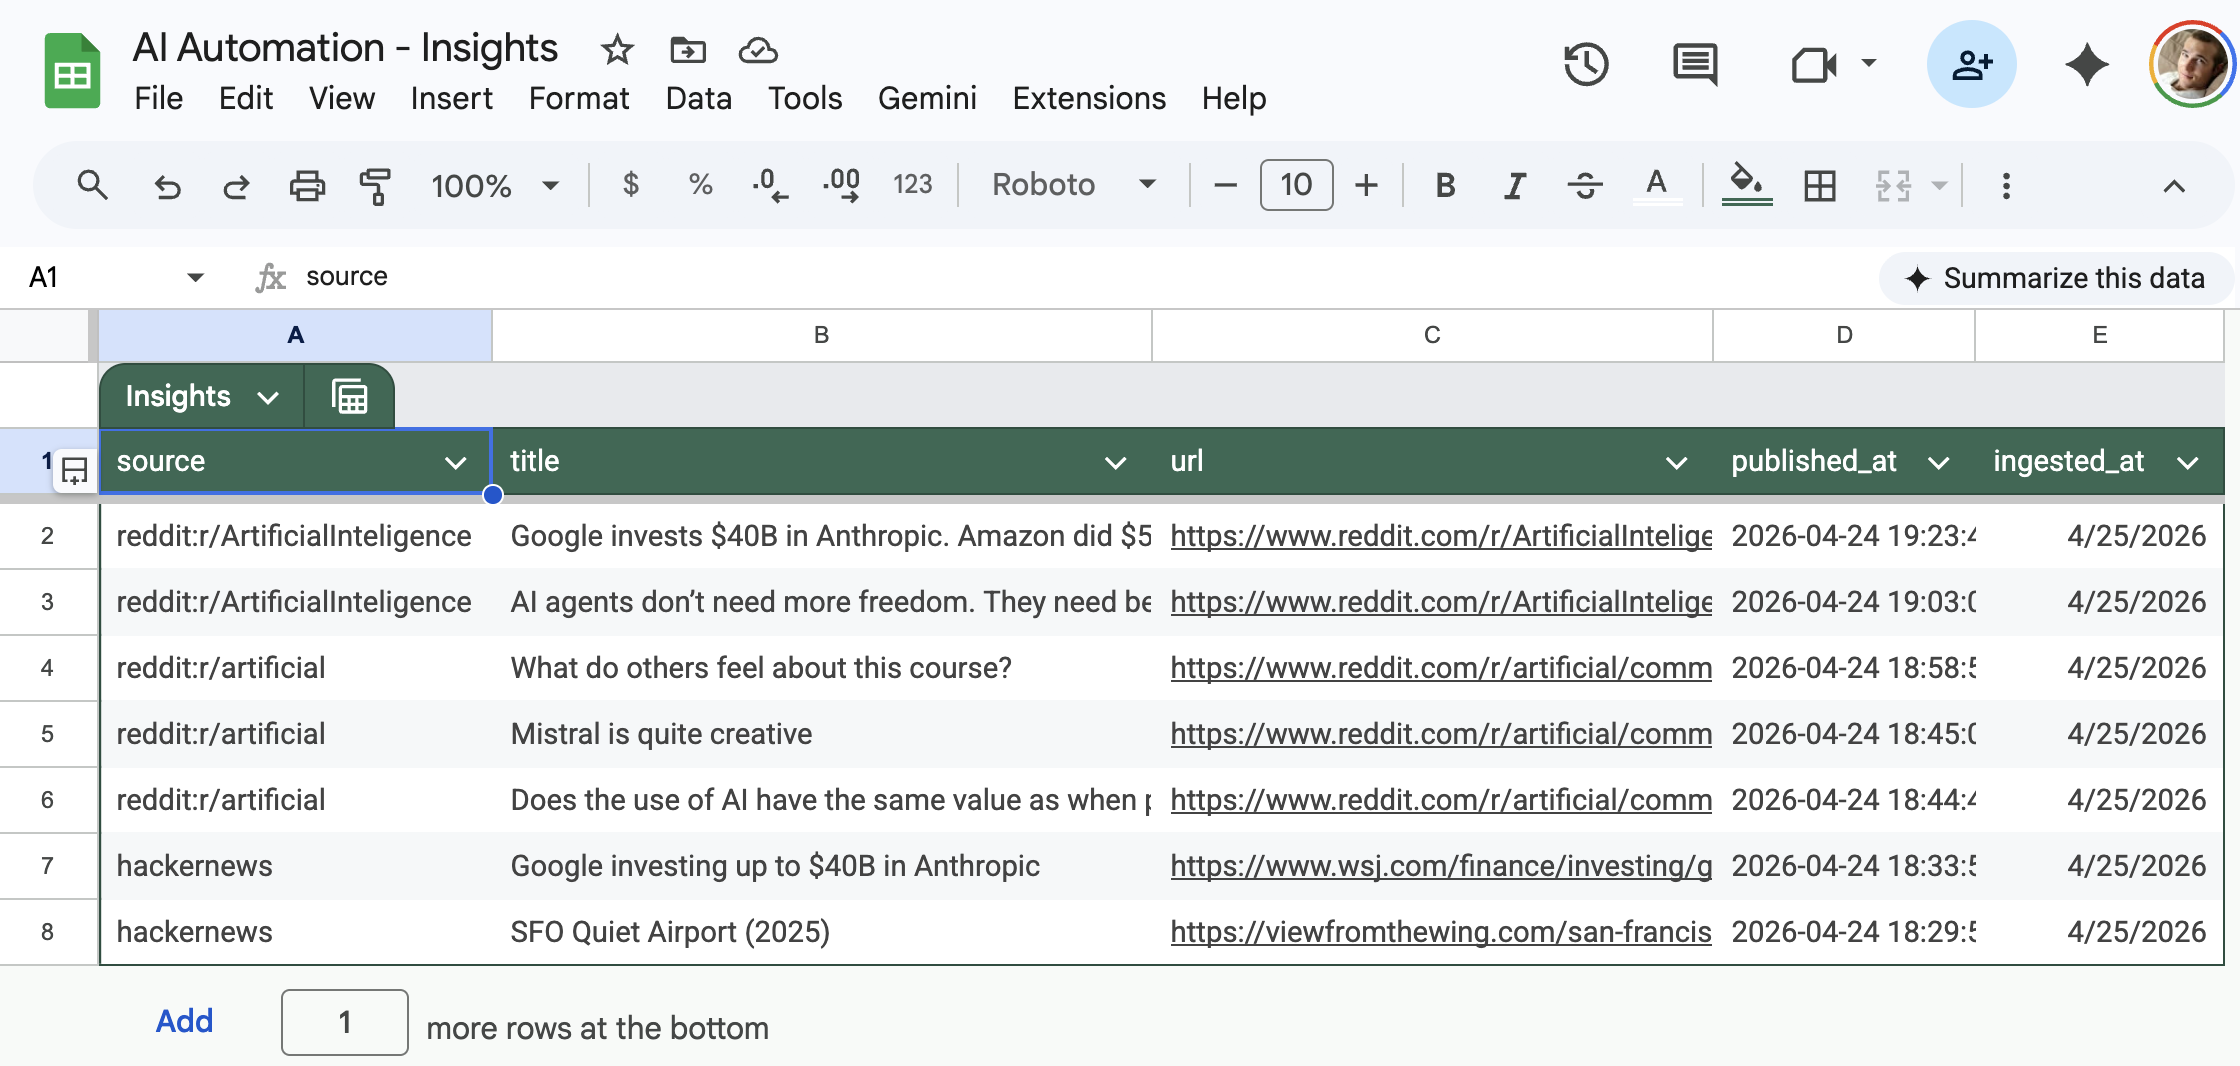
Task: Increase font size with plus button
Action: (1366, 185)
